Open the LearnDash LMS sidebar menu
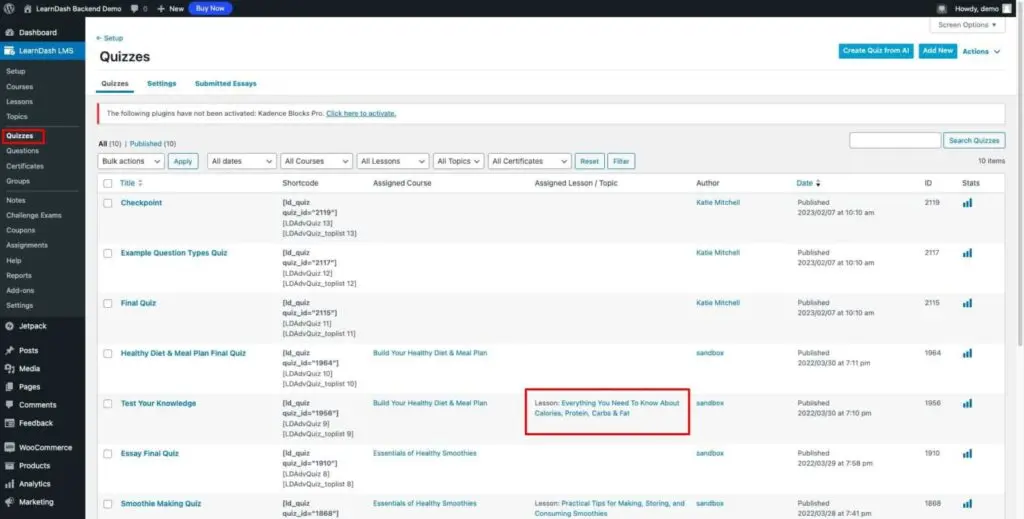 pyautogui.click(x=42, y=50)
